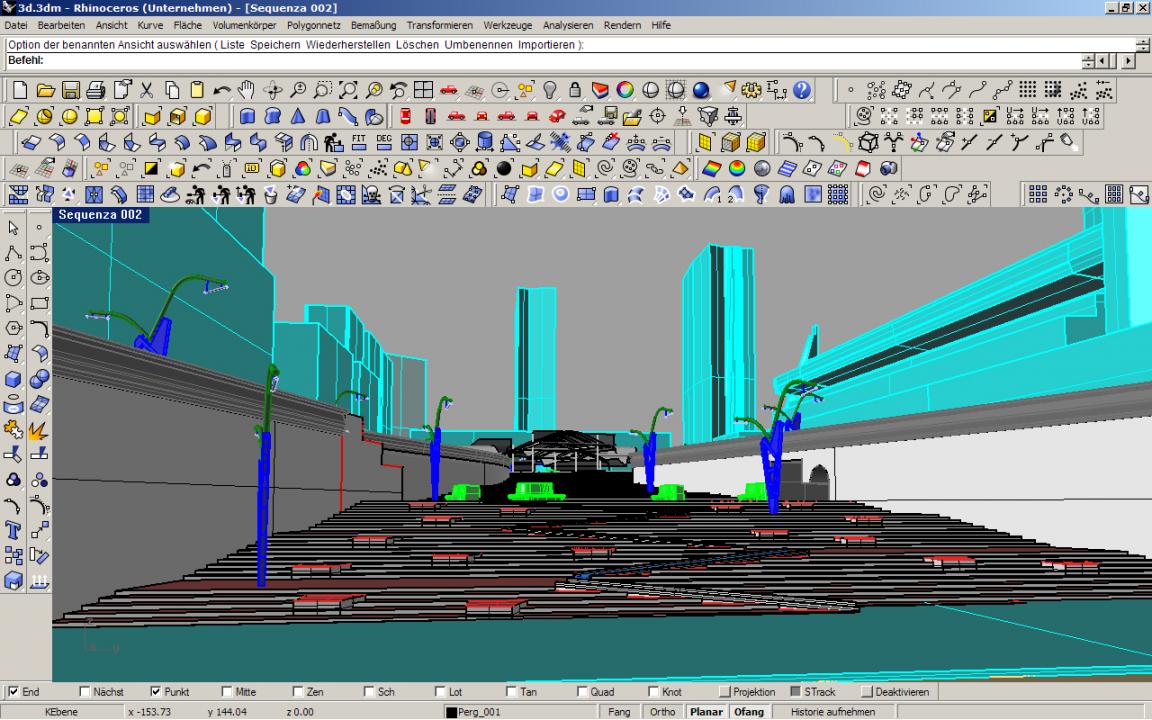
Task: Click the DEG degree icon
Action: pos(384,142)
